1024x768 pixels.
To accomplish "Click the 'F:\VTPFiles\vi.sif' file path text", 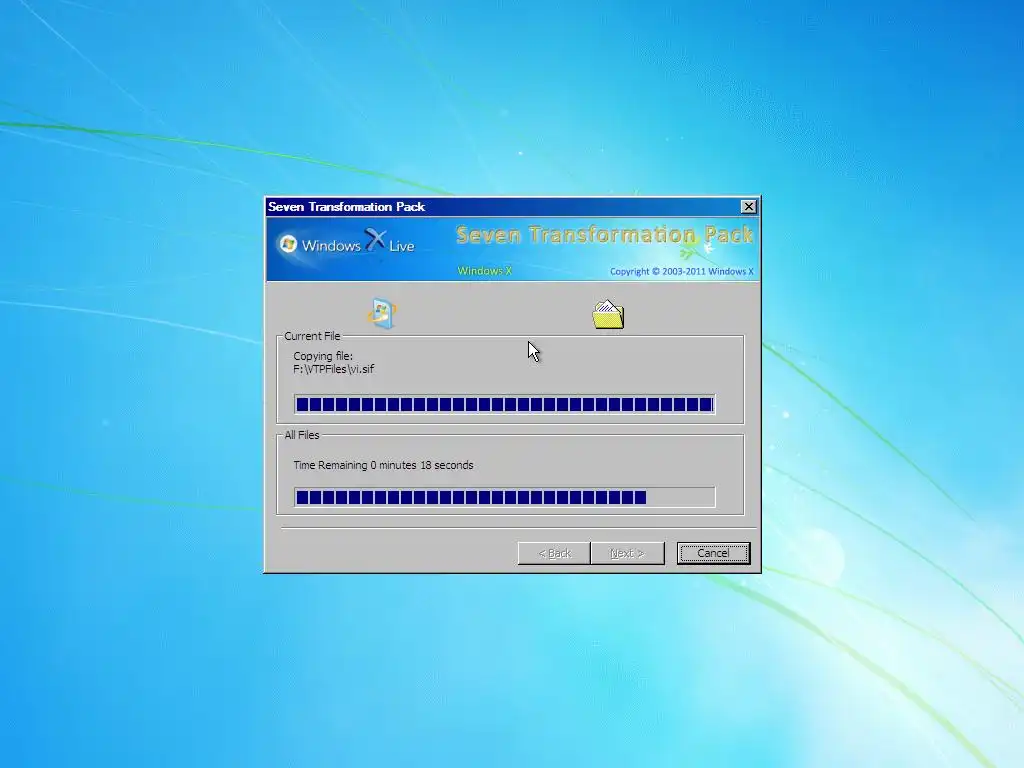I will coord(334,369).
